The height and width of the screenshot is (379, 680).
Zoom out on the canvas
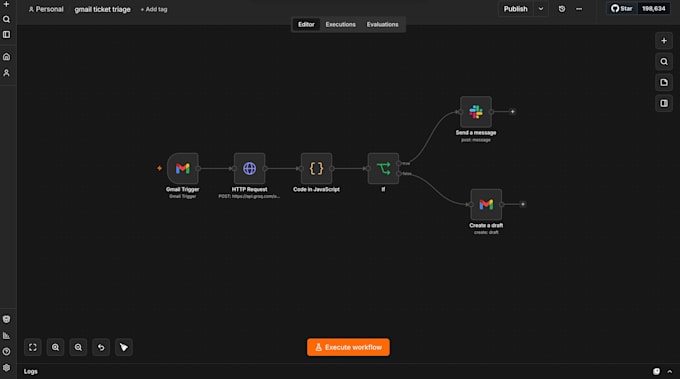(x=78, y=347)
